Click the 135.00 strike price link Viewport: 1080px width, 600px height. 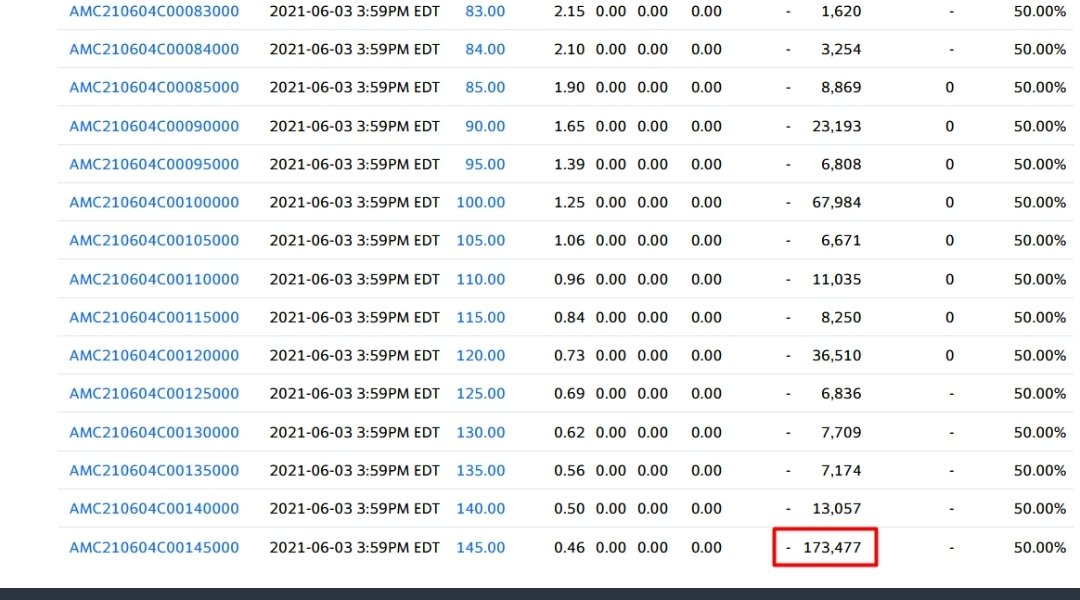tap(481, 470)
